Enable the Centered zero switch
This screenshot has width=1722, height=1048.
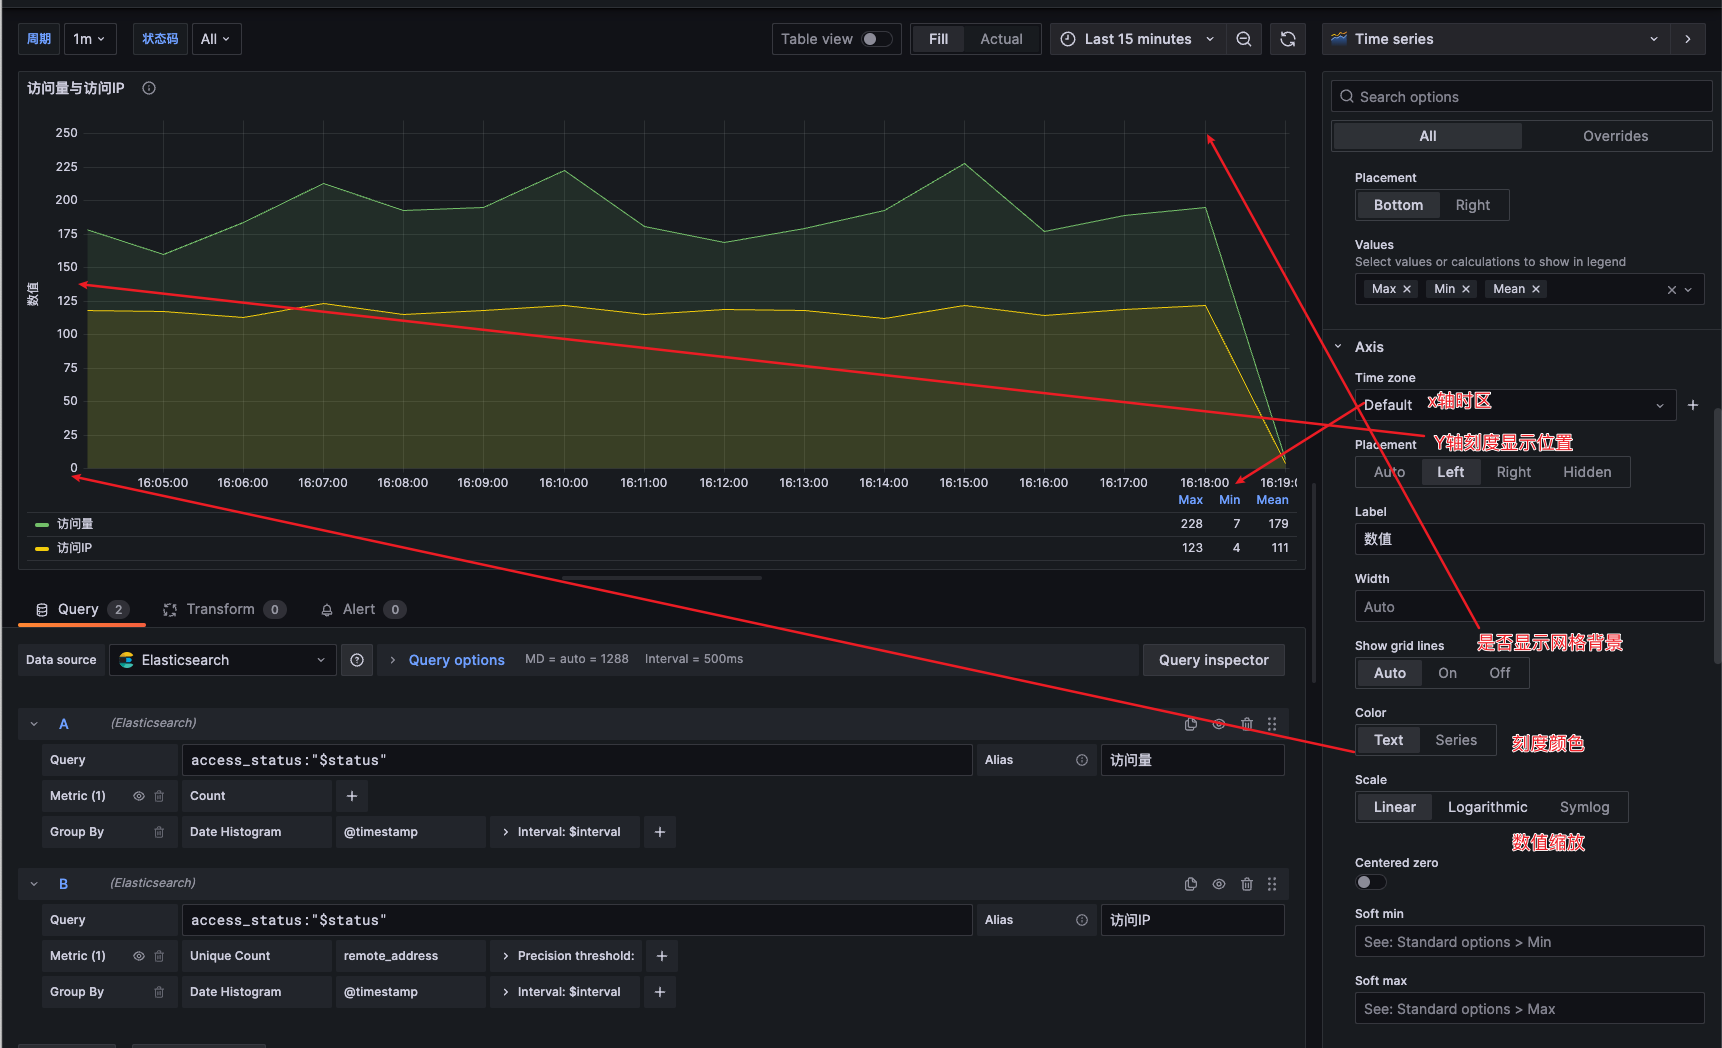click(x=1370, y=882)
